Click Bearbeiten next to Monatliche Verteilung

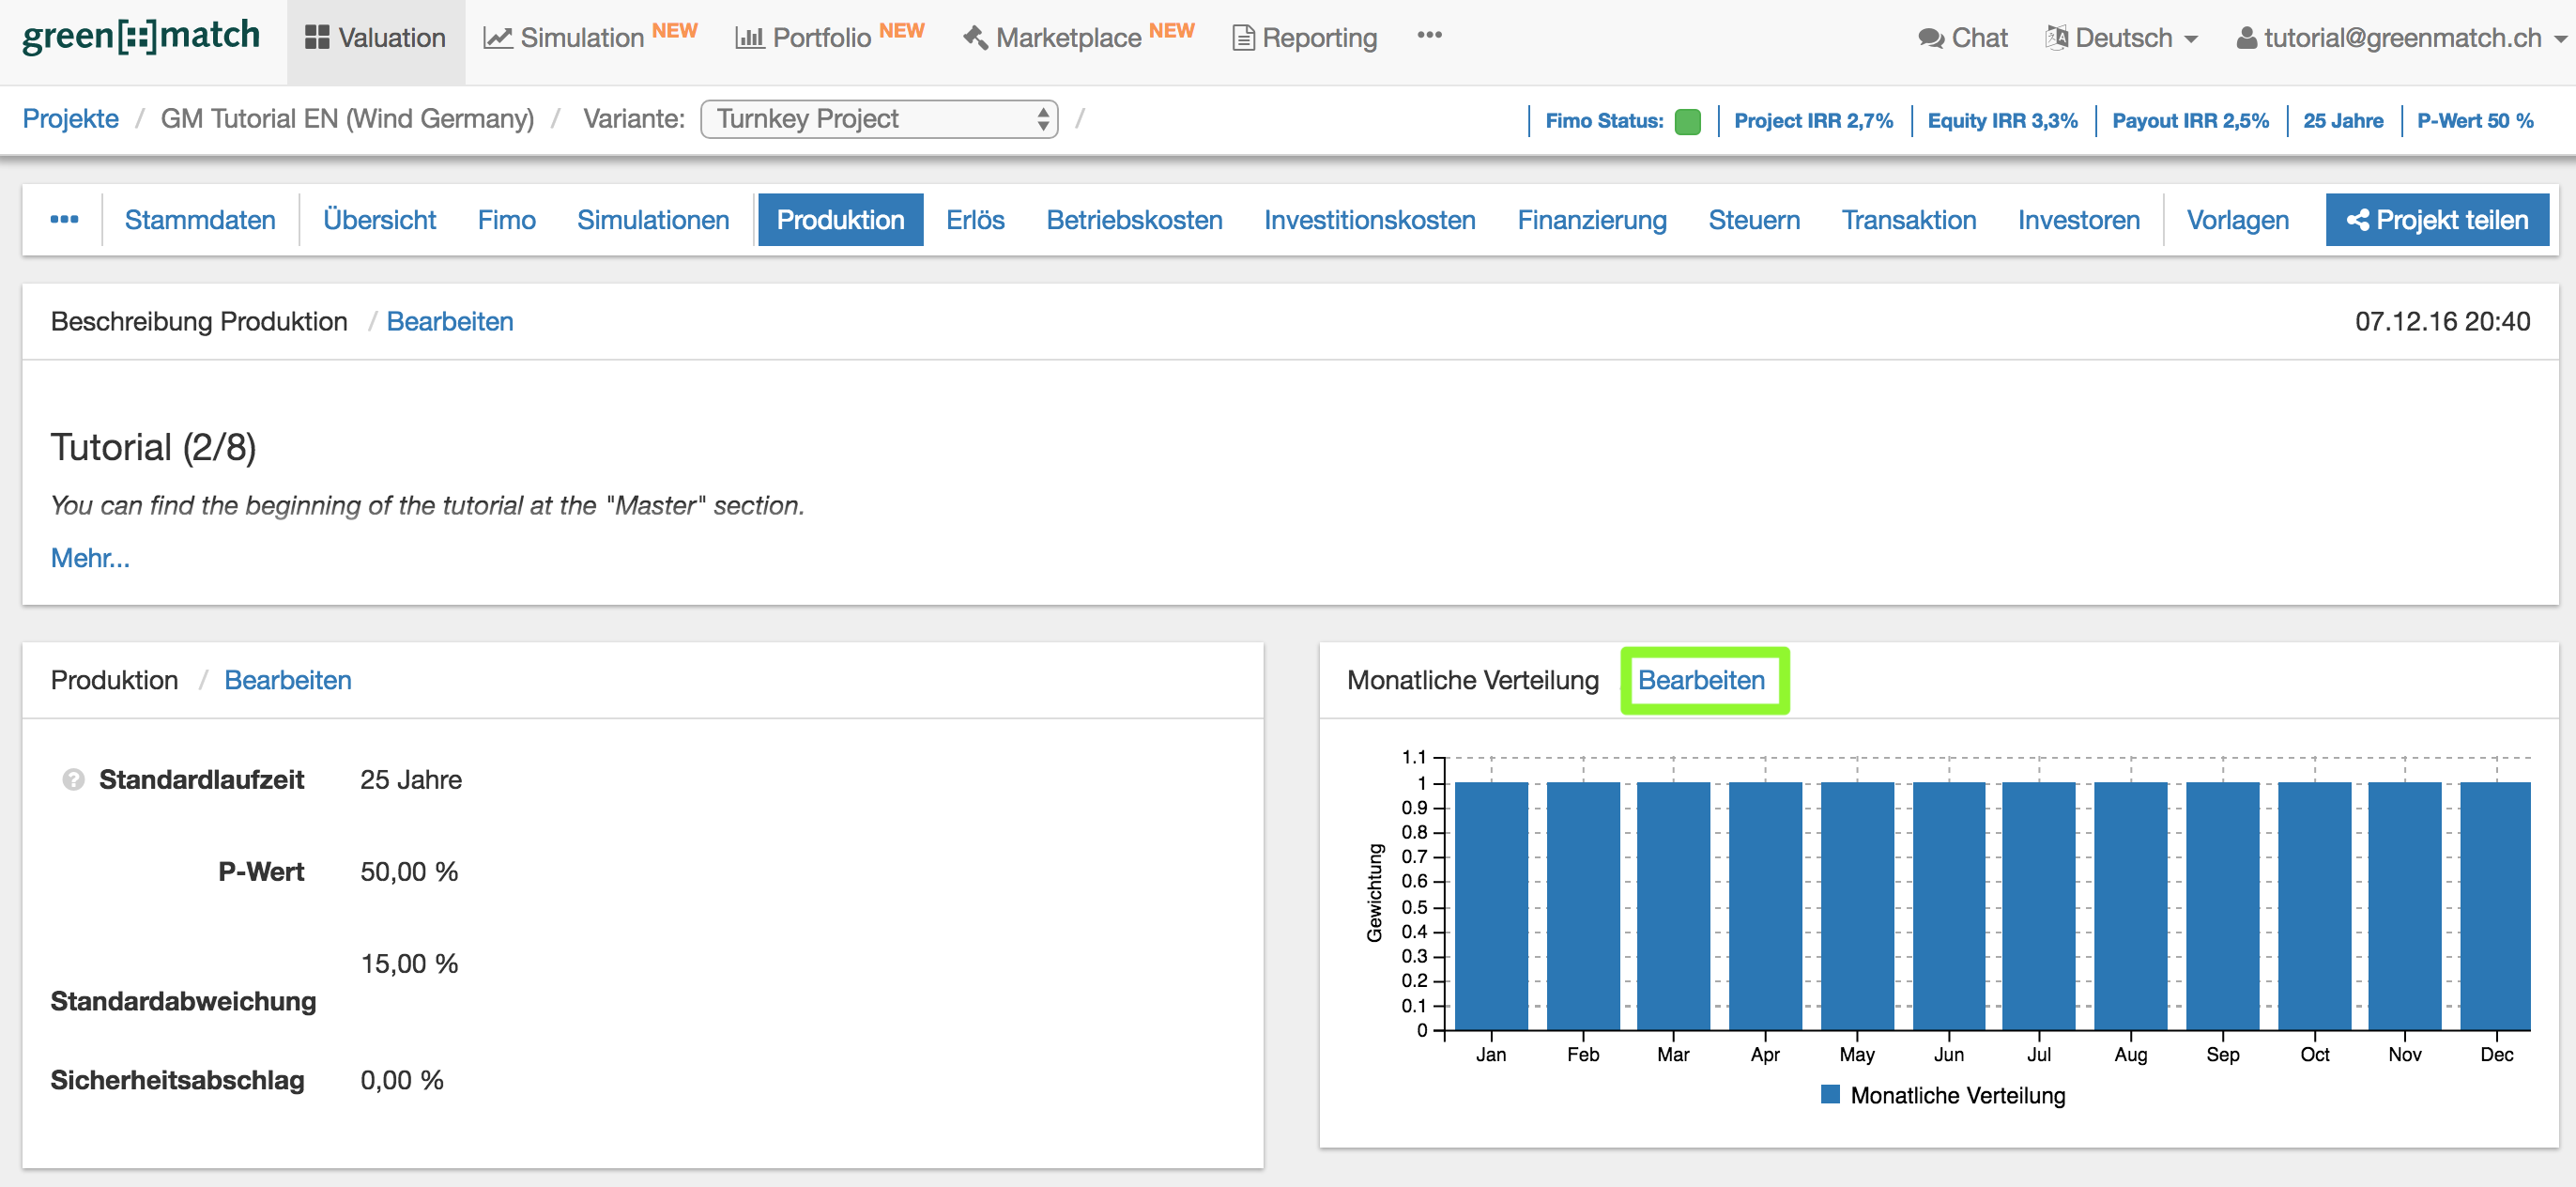[1701, 680]
